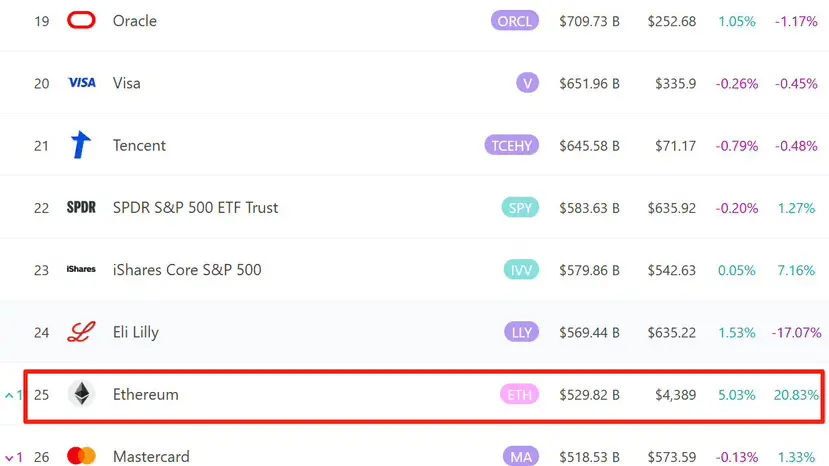Click the Mastercard circles logo
This screenshot has width=829, height=466.
click(81, 455)
